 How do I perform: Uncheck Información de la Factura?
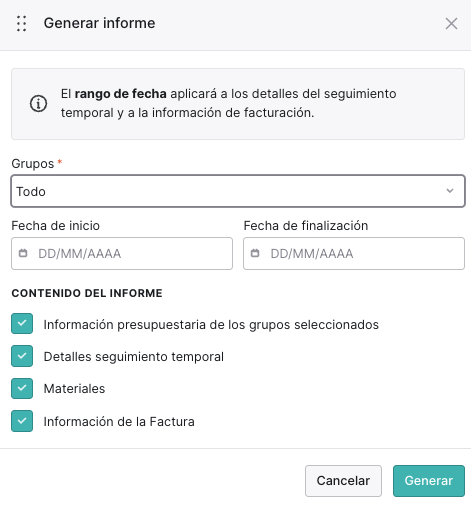tap(22, 421)
